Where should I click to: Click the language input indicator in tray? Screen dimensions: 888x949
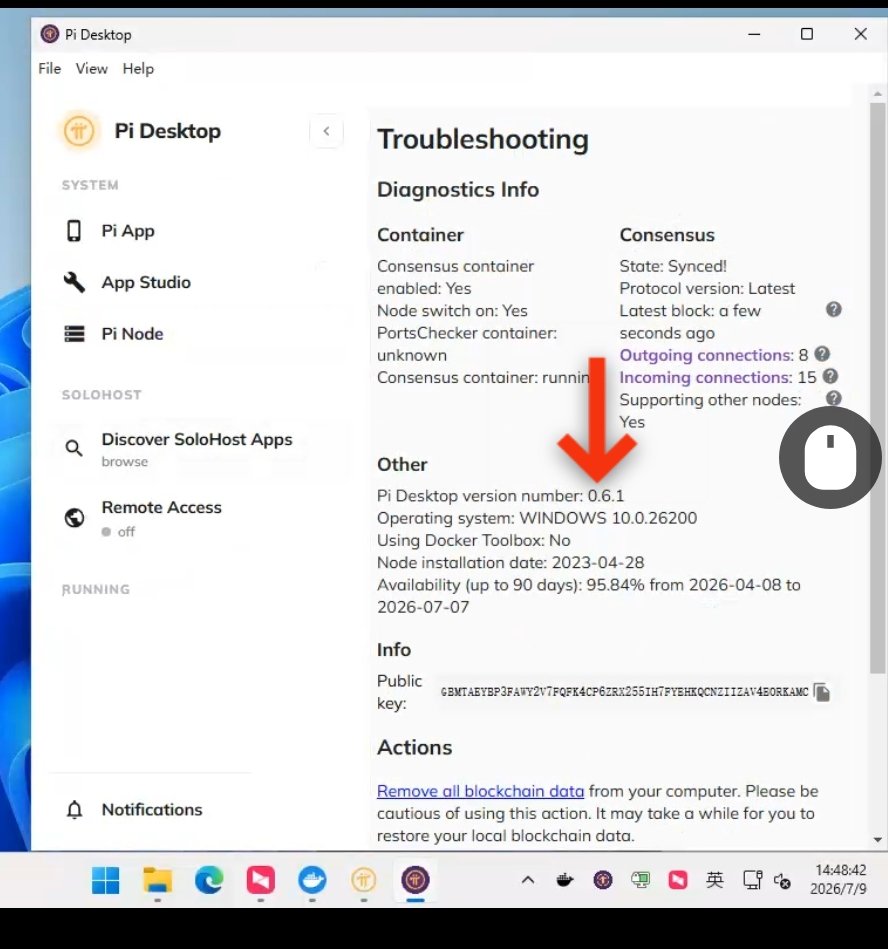(x=715, y=879)
